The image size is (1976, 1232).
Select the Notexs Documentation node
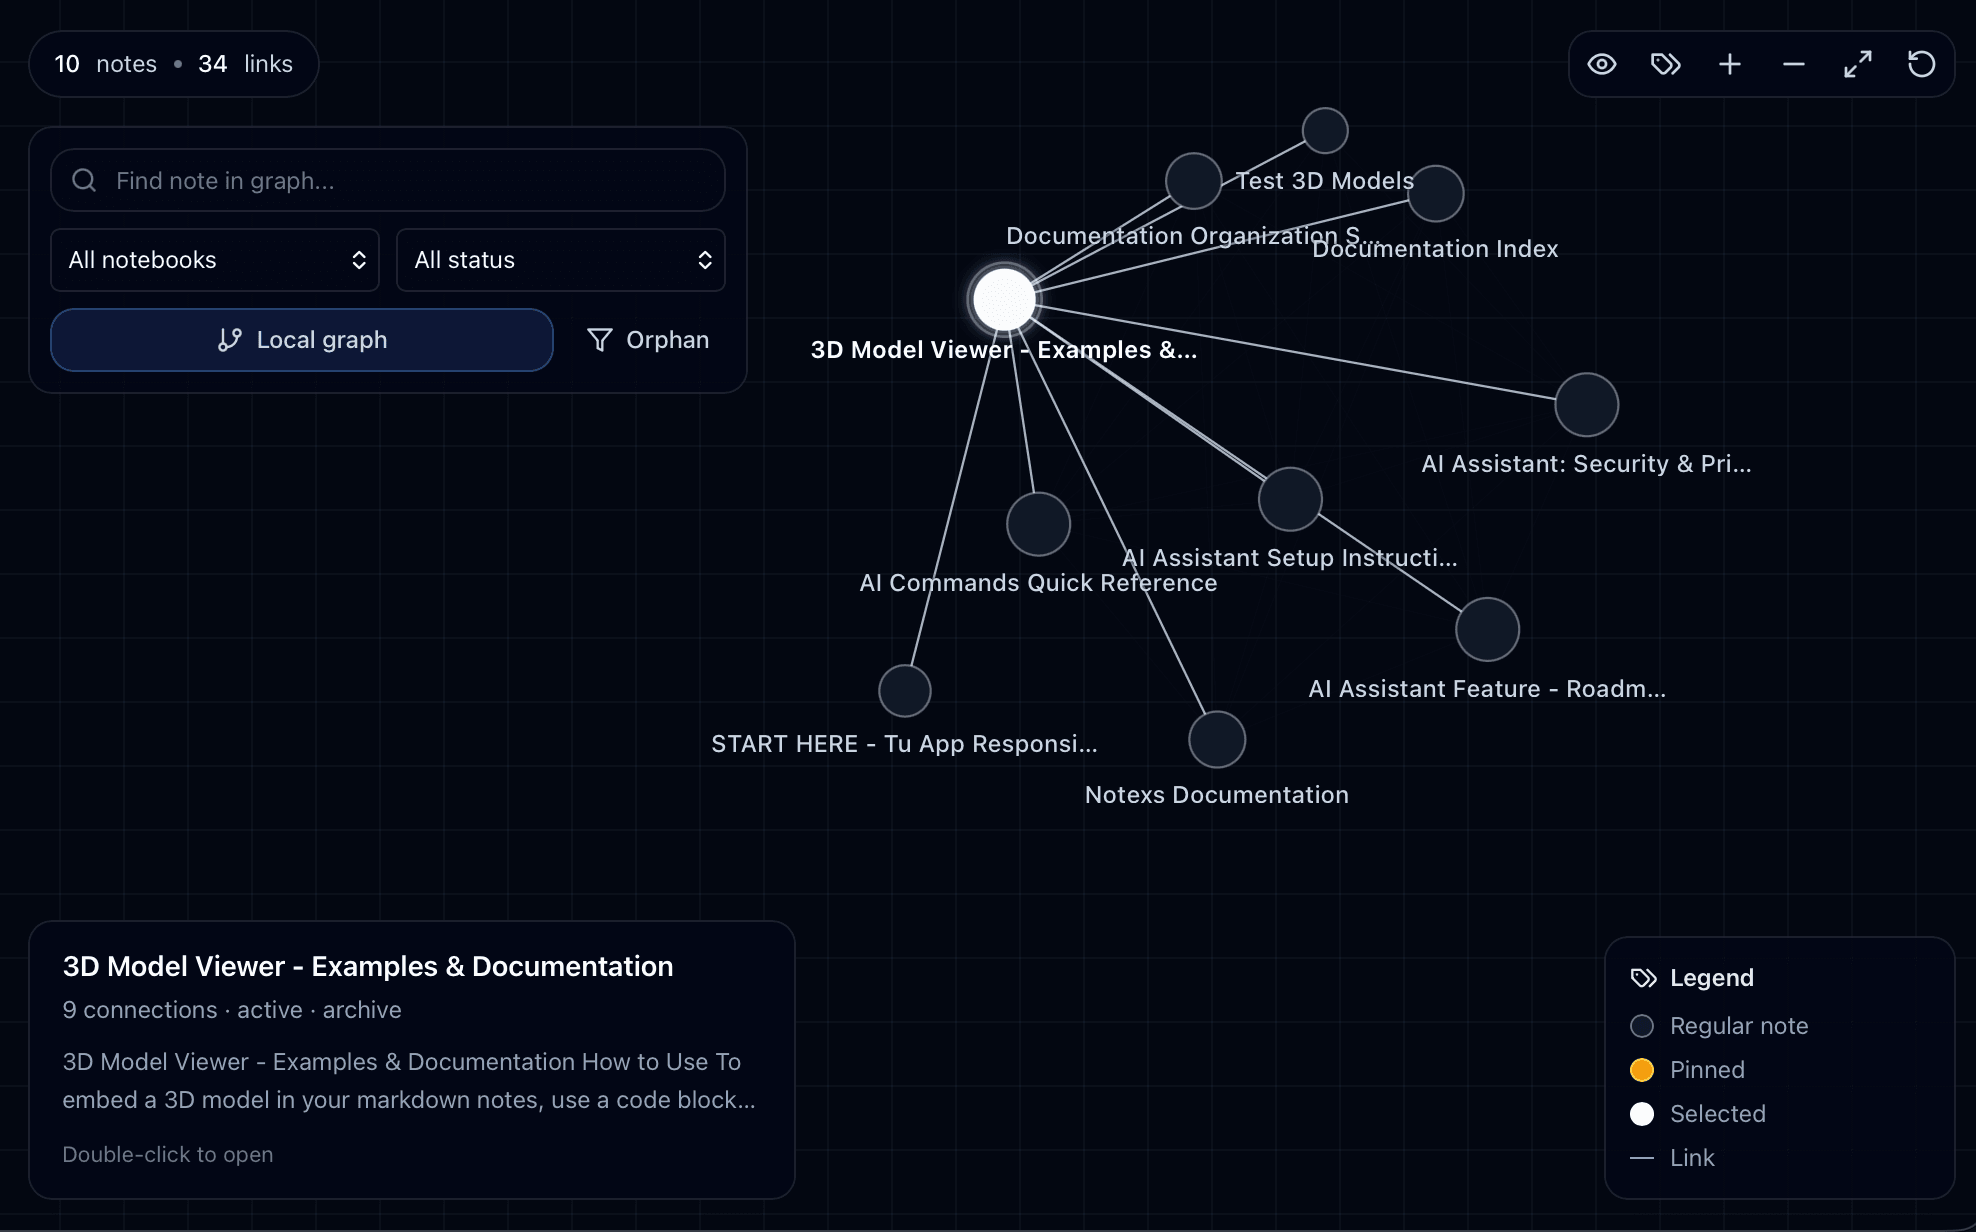pos(1217,740)
